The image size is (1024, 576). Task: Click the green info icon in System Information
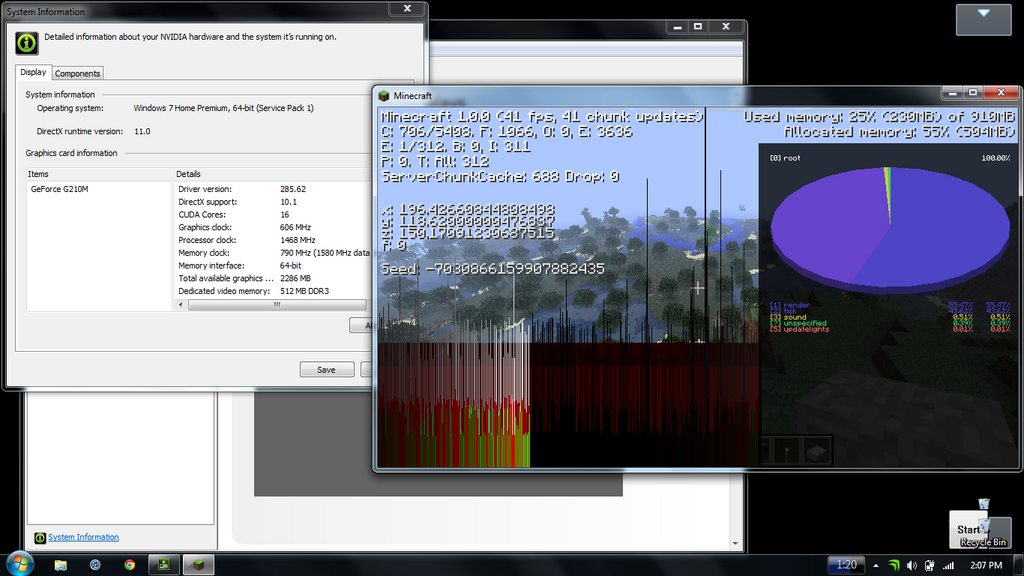[27, 43]
